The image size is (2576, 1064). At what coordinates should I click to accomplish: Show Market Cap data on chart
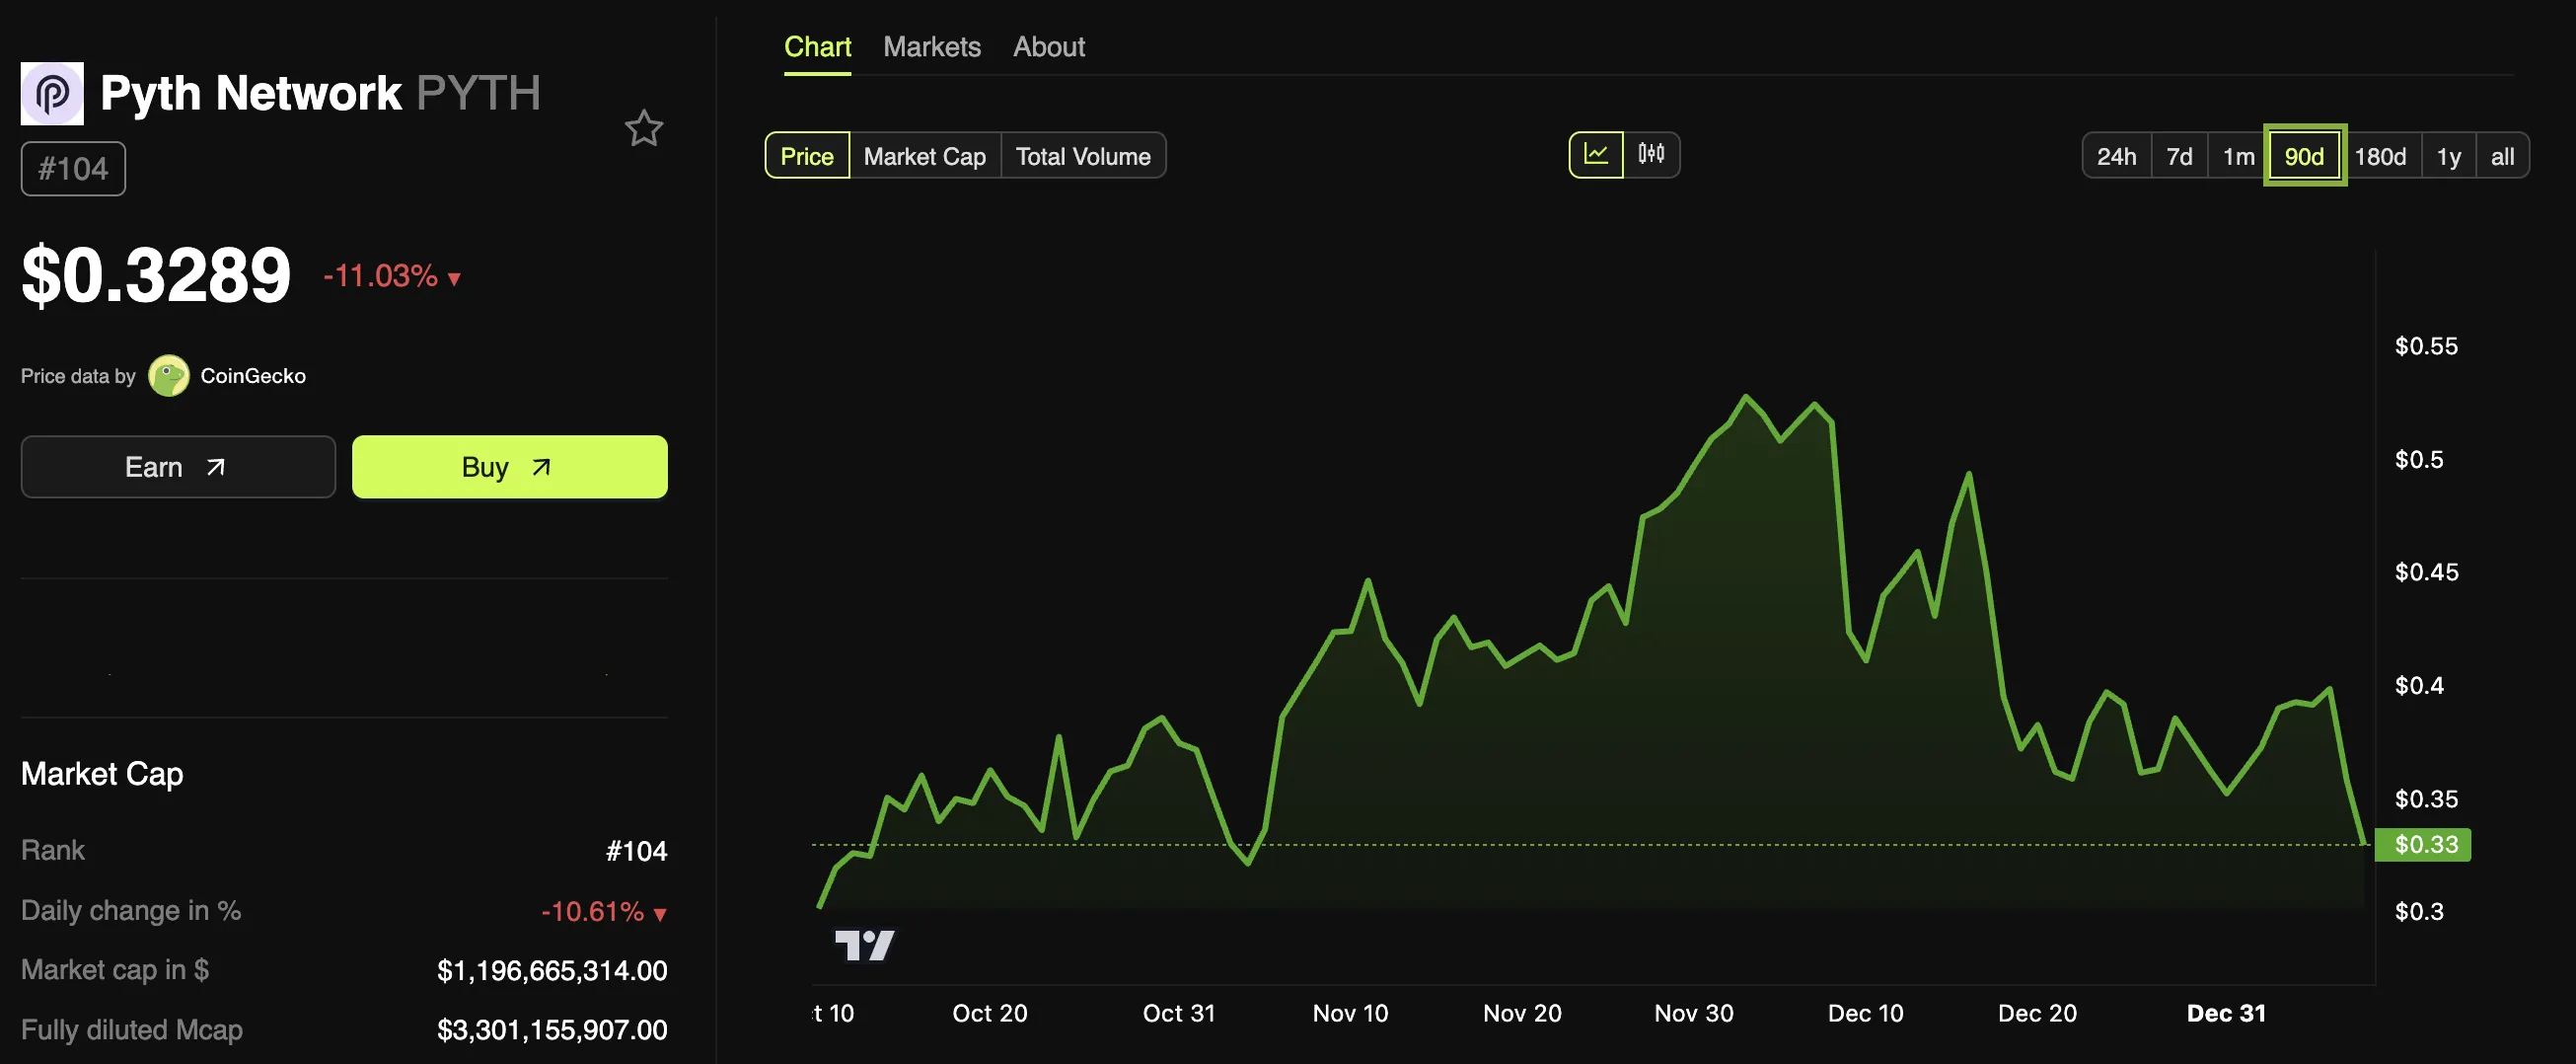tap(925, 156)
